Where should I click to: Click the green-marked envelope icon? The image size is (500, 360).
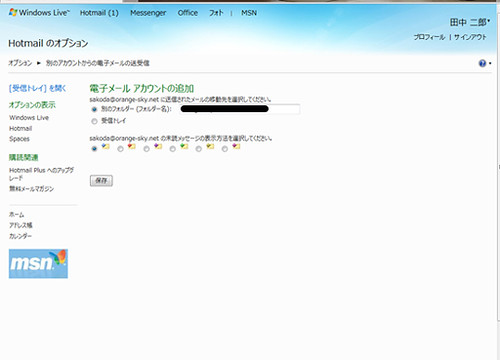[x=184, y=146]
